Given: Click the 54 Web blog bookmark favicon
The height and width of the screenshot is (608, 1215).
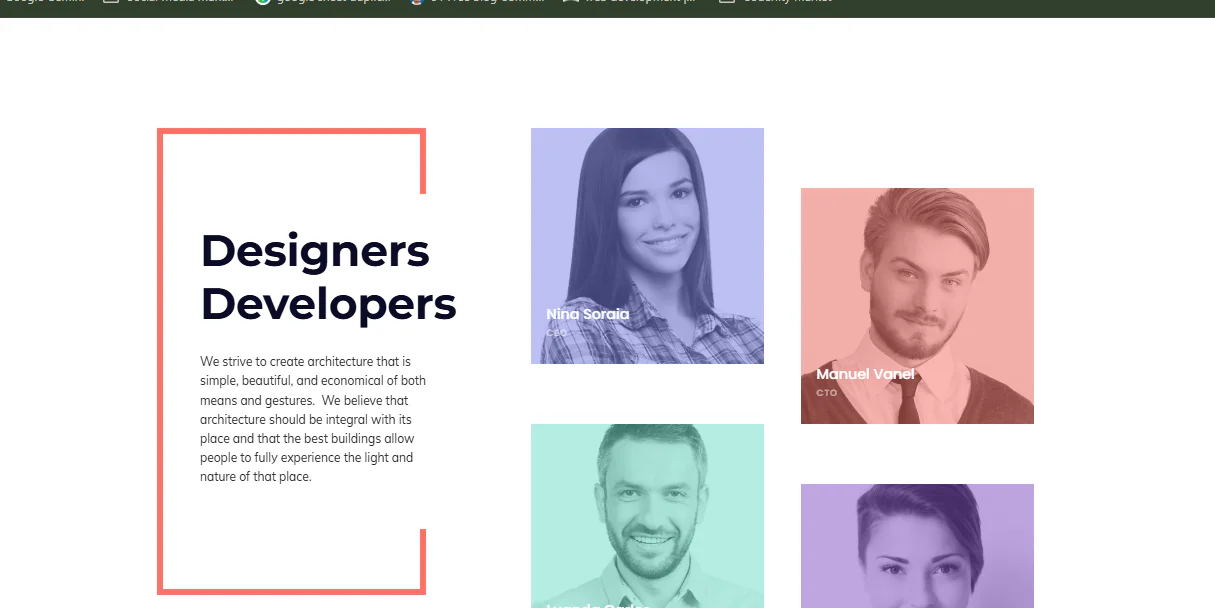Looking at the screenshot, I should pos(416,2).
